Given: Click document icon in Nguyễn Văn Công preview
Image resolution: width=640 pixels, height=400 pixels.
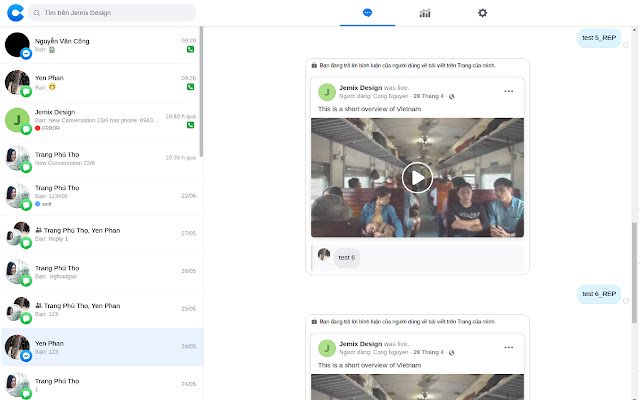Looking at the screenshot, I should 51,50.
